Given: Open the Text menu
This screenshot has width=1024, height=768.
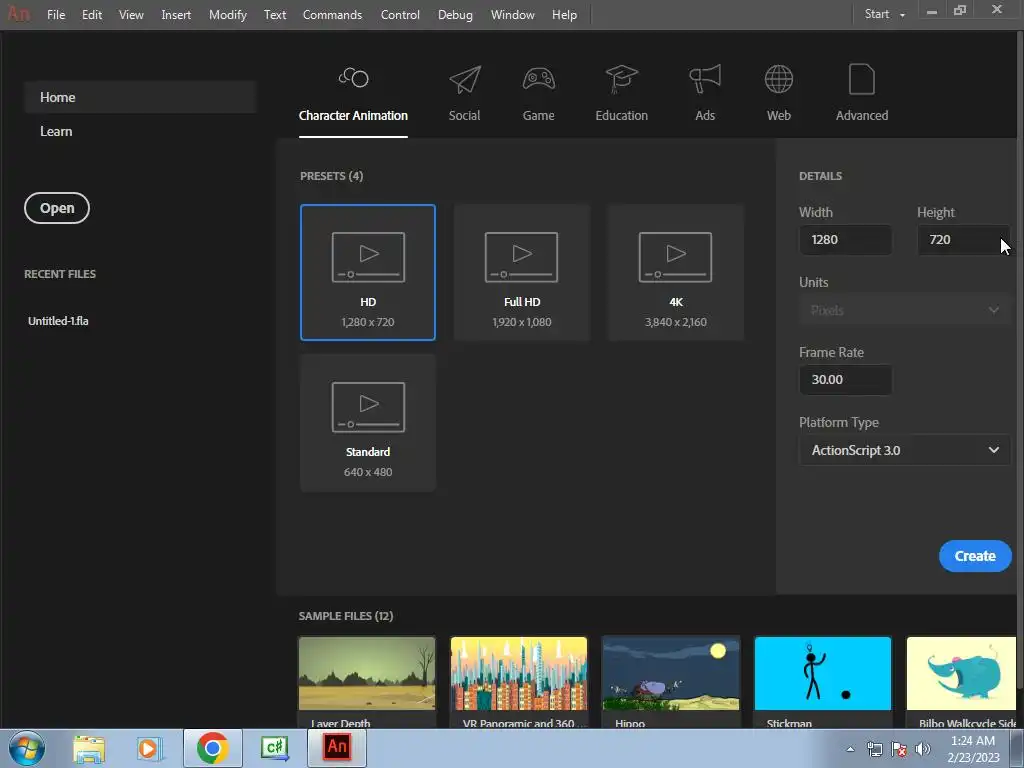Looking at the screenshot, I should (275, 14).
